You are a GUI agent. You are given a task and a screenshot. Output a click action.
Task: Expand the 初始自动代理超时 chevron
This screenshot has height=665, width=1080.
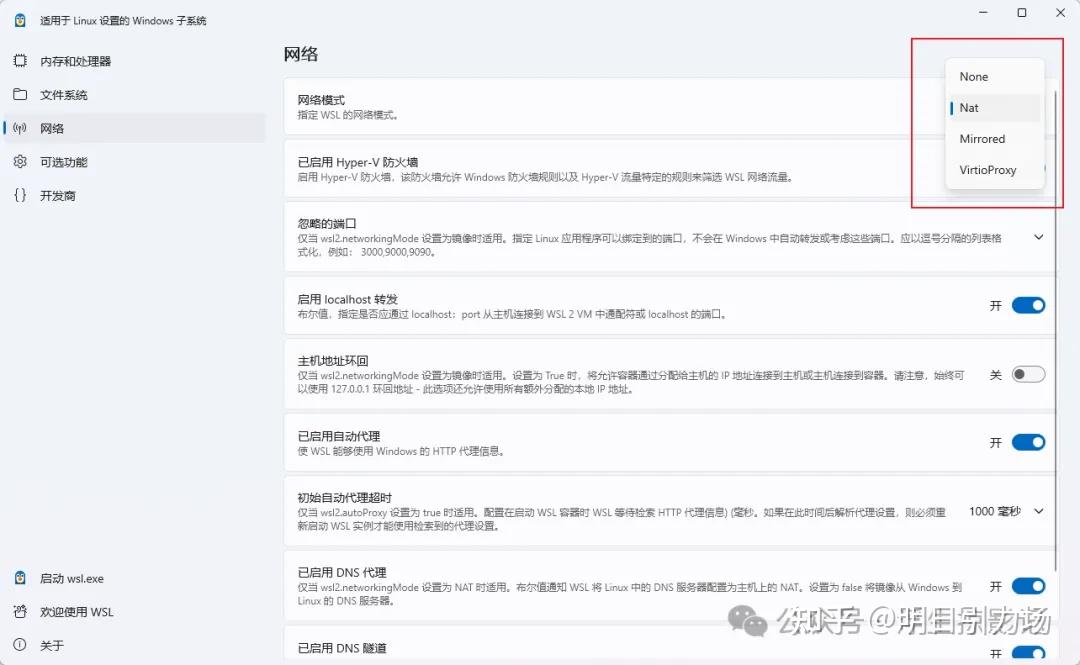(1039, 511)
